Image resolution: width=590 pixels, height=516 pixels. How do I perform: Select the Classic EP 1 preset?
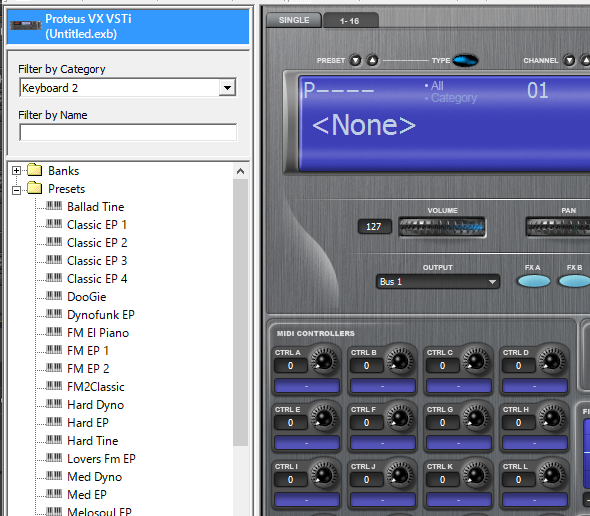point(97,225)
